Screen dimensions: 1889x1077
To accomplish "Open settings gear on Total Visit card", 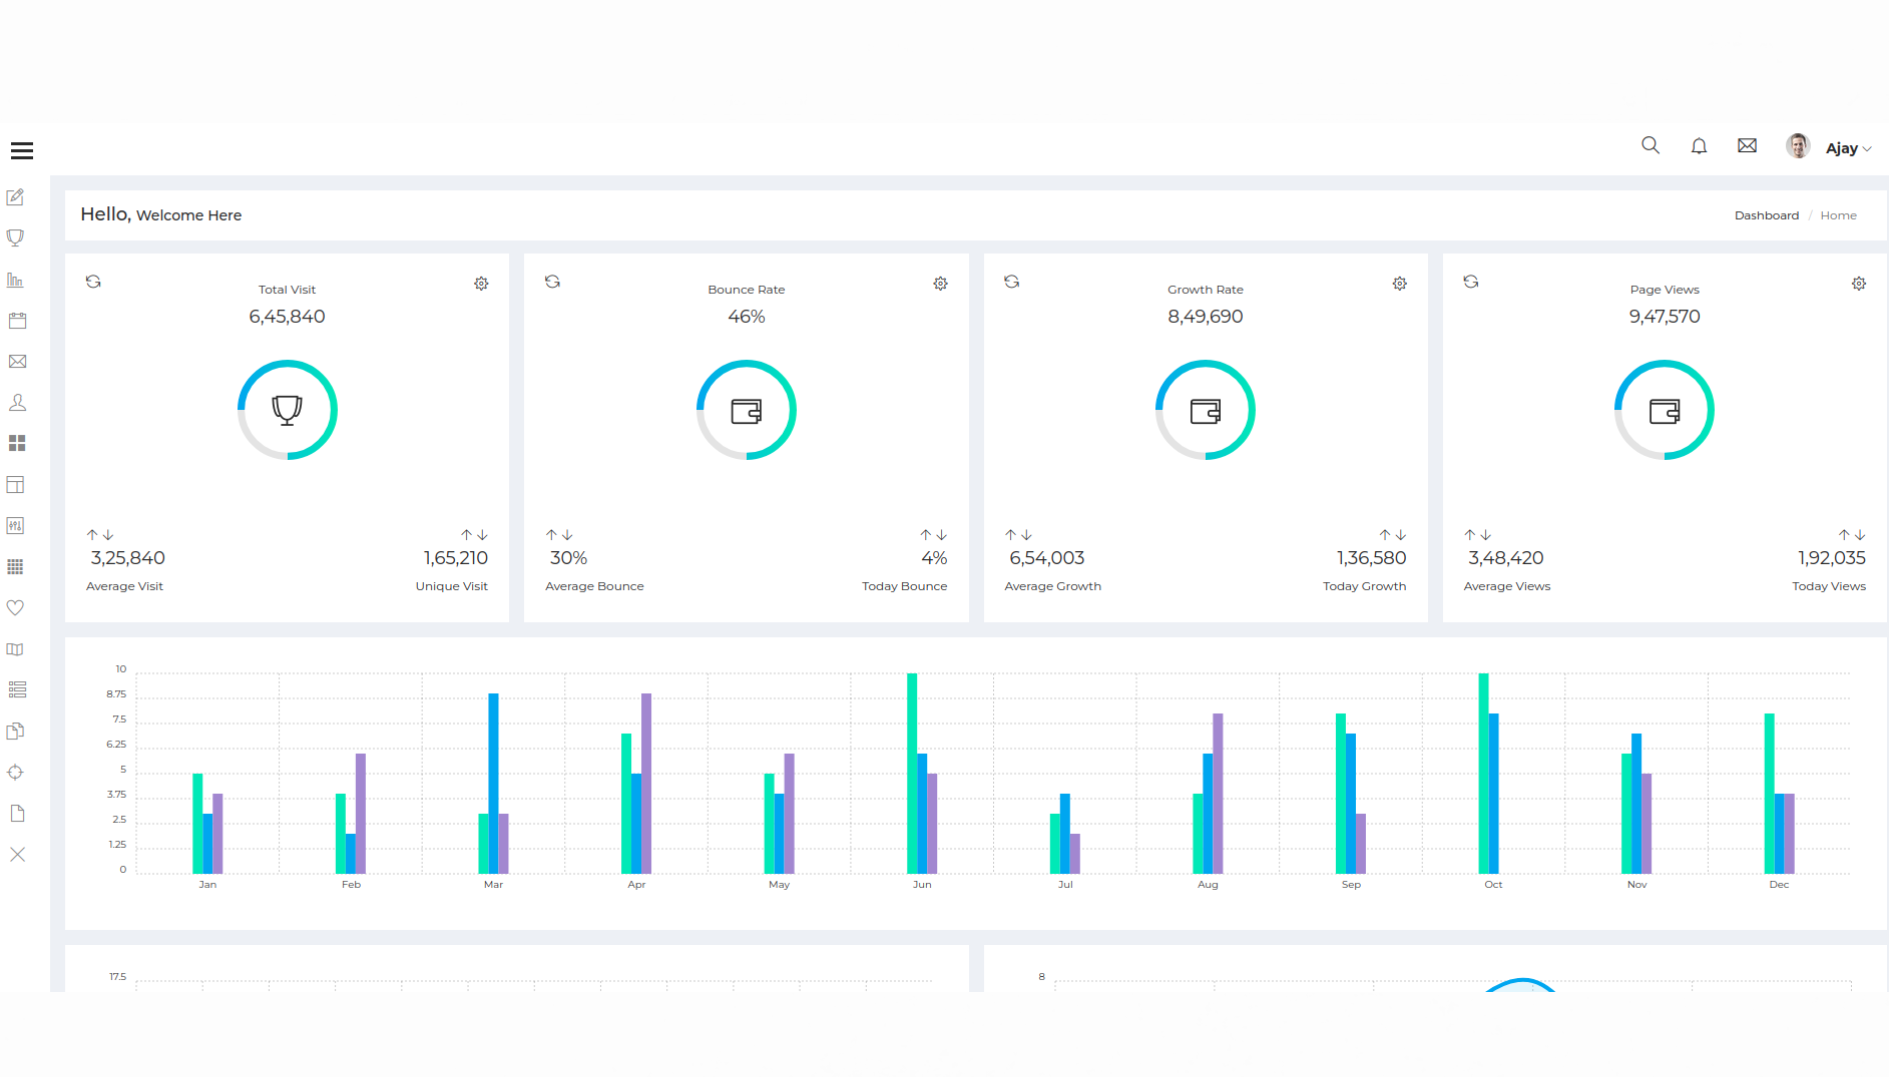I will click(x=481, y=284).
